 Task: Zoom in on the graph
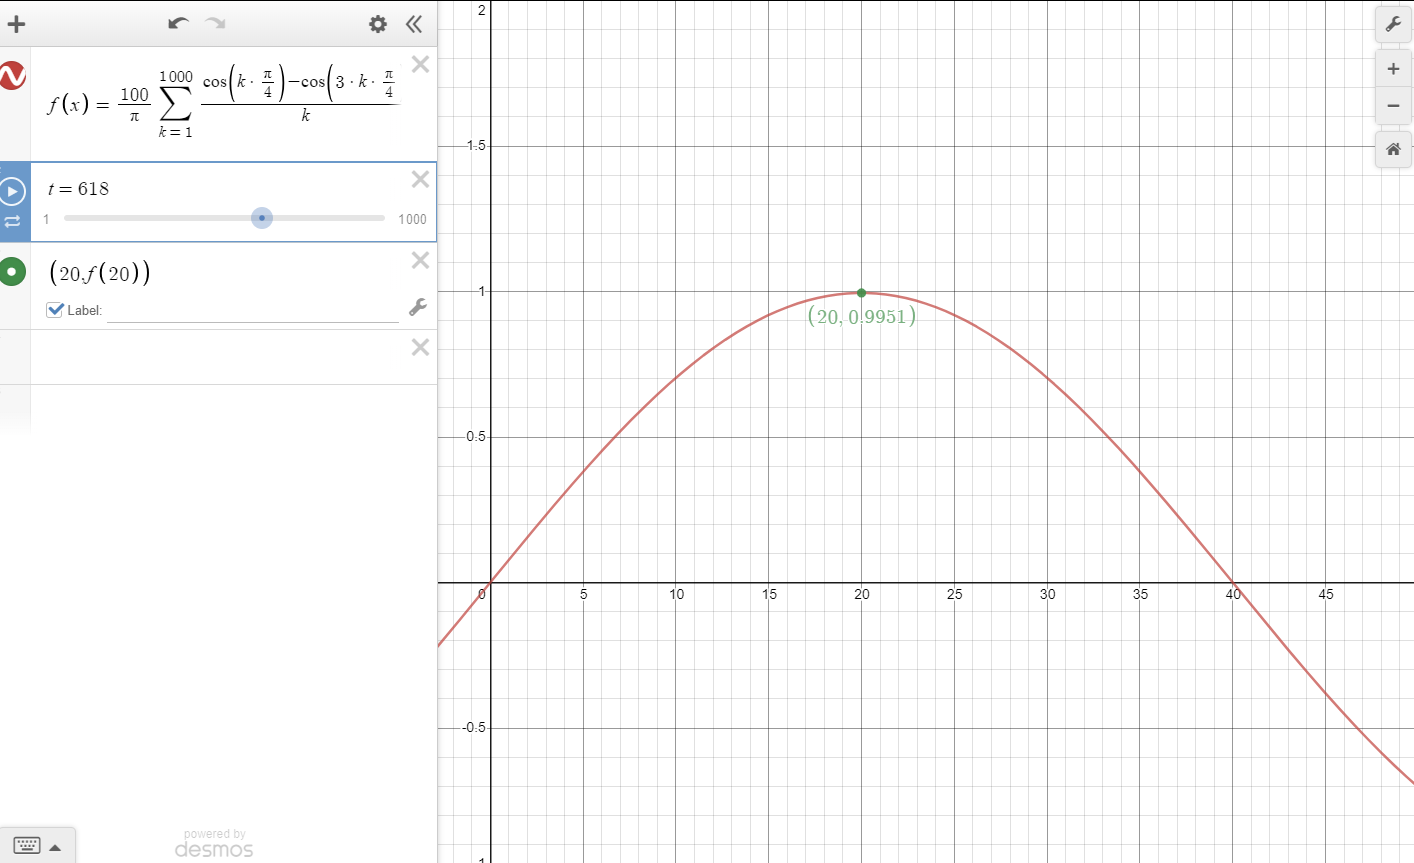(1393, 69)
